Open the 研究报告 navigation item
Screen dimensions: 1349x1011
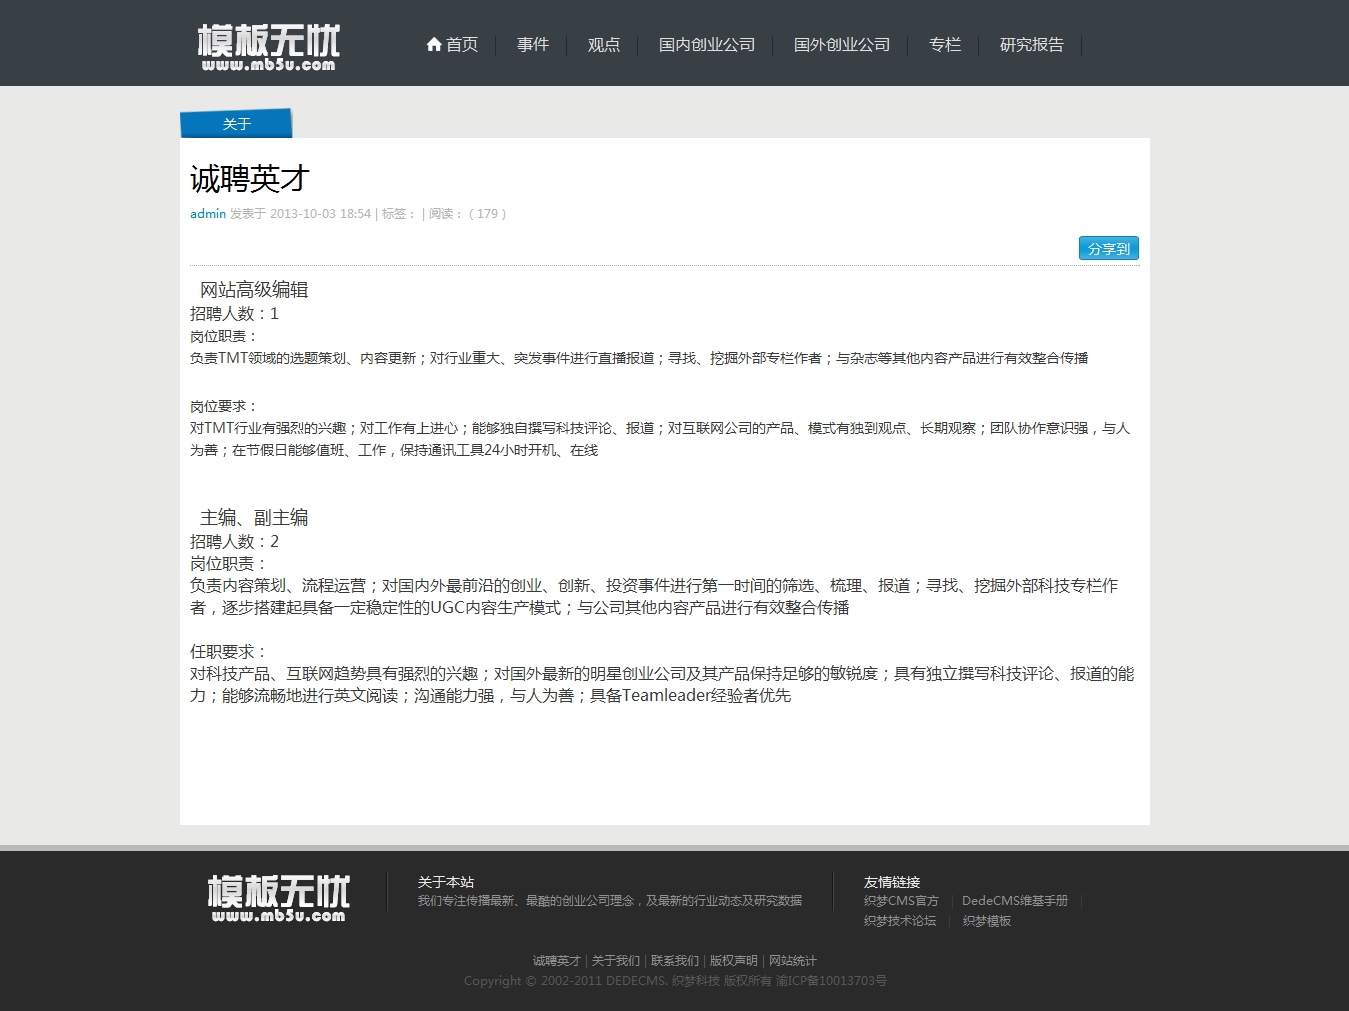(1031, 45)
